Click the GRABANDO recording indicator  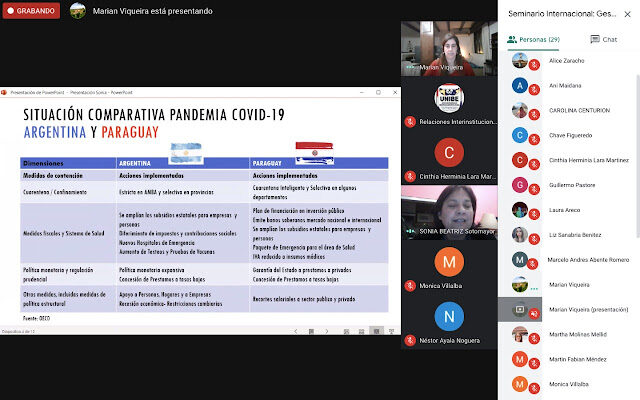coord(31,11)
